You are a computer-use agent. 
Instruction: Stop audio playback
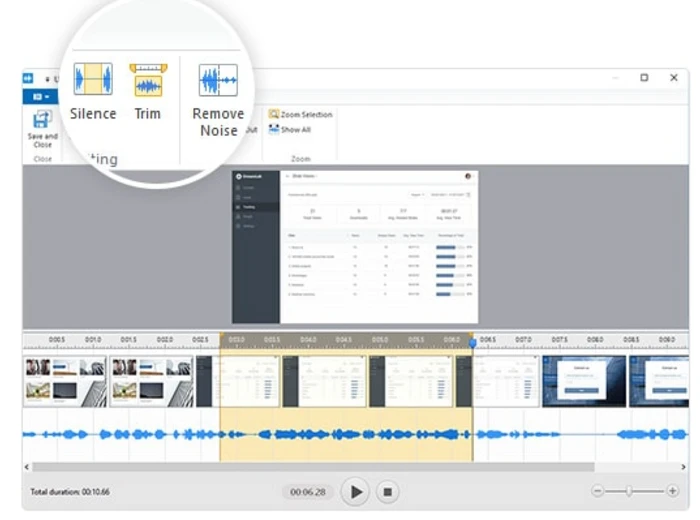(x=388, y=491)
